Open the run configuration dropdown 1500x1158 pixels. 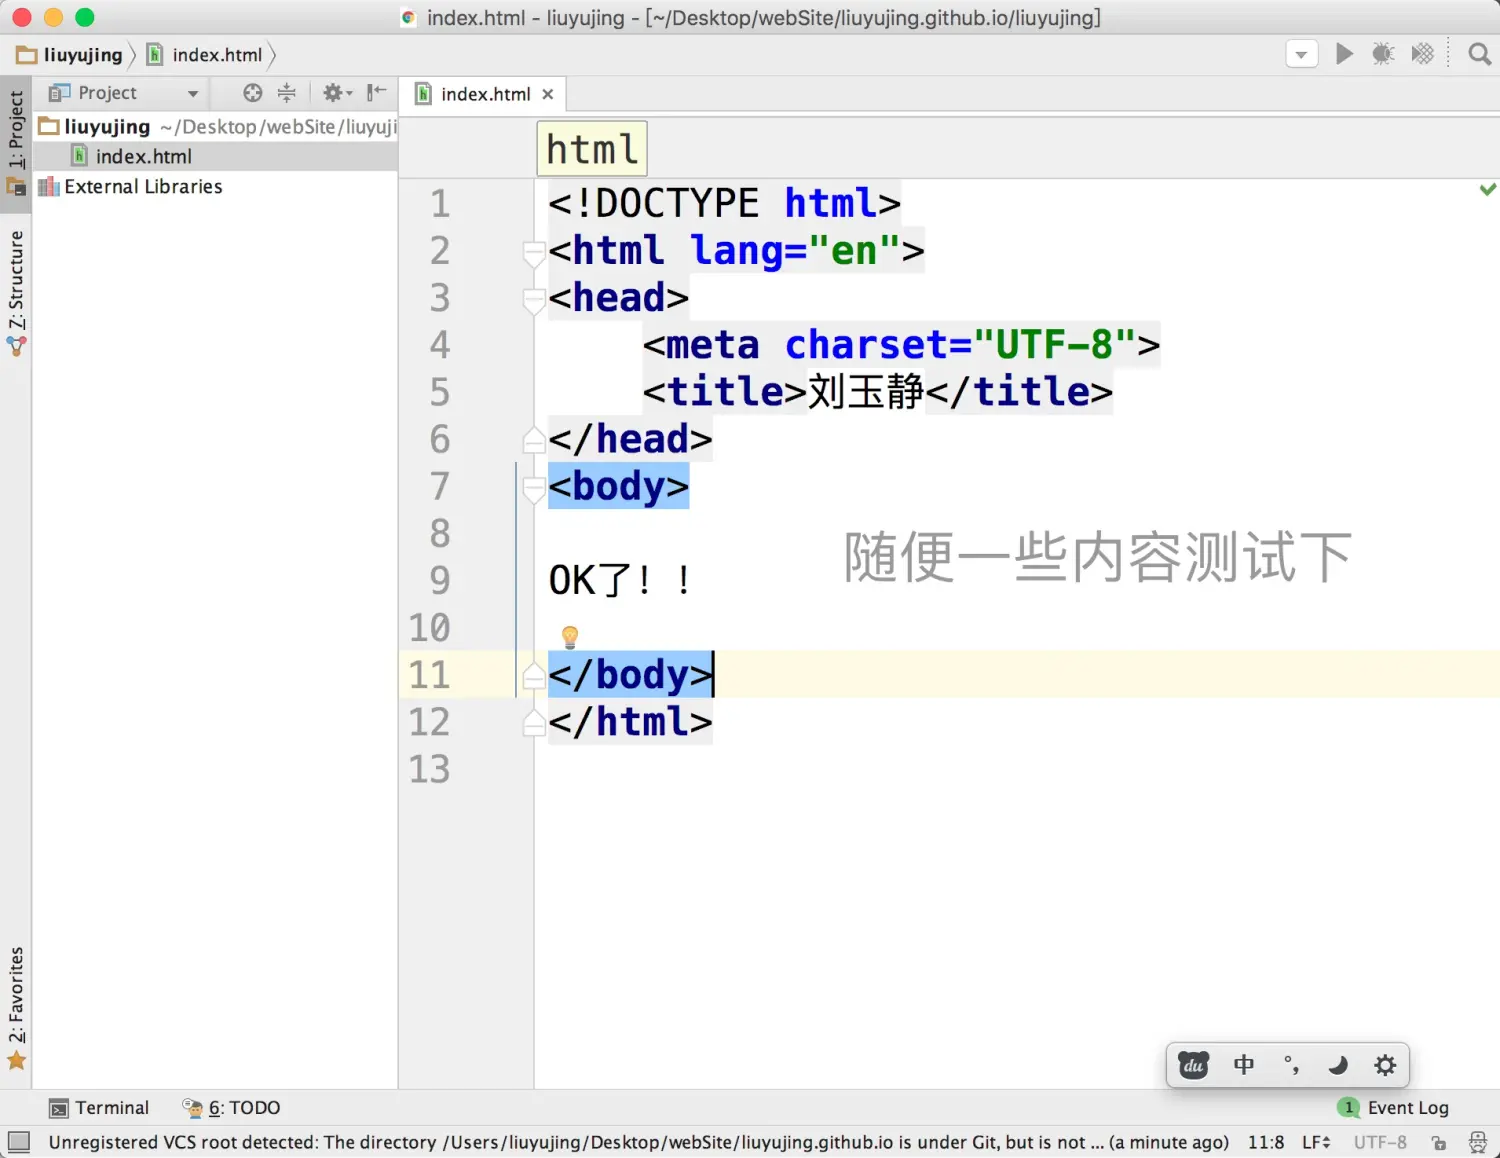[1301, 54]
